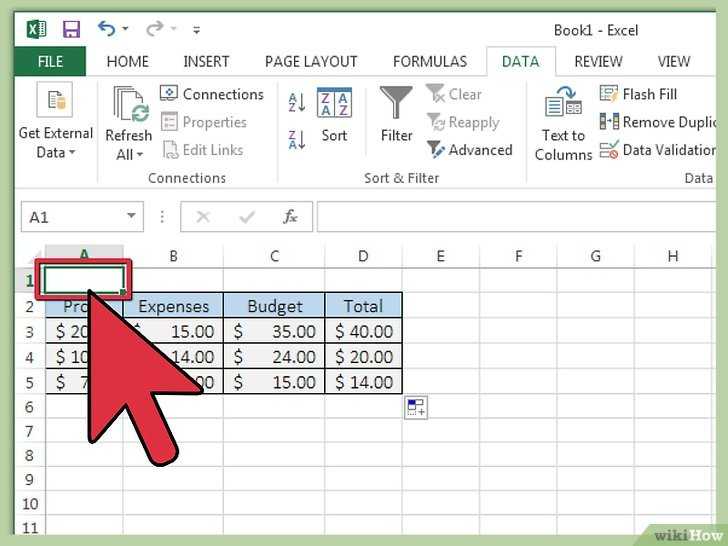The image size is (728, 546).
Task: Click inside the formula bar input
Action: point(516,217)
